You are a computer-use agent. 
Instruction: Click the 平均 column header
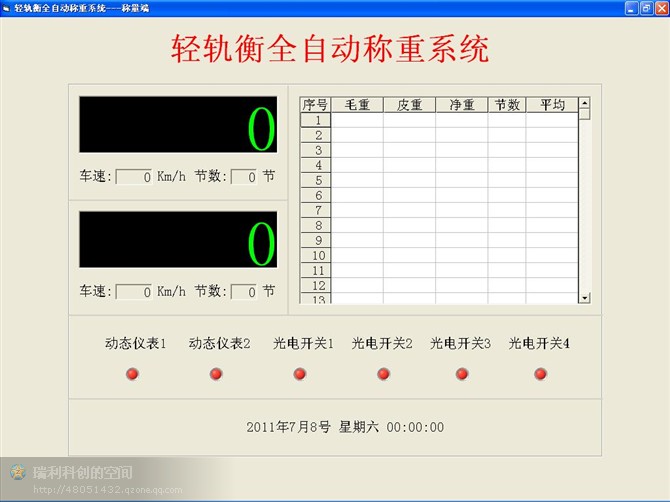tap(552, 104)
